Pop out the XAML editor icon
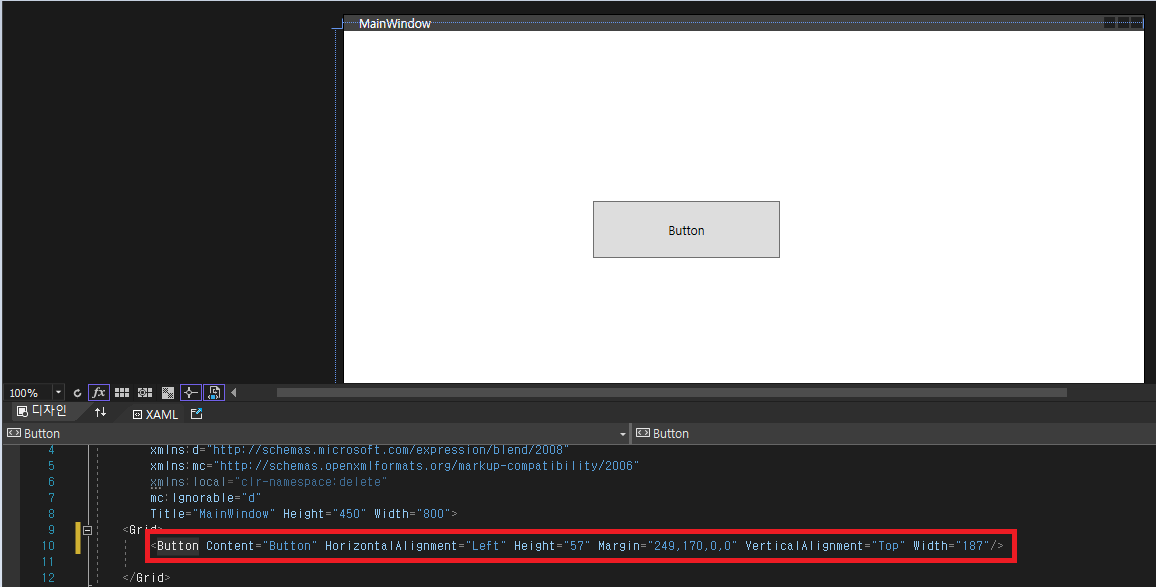The width and height of the screenshot is (1156, 587). 196,414
